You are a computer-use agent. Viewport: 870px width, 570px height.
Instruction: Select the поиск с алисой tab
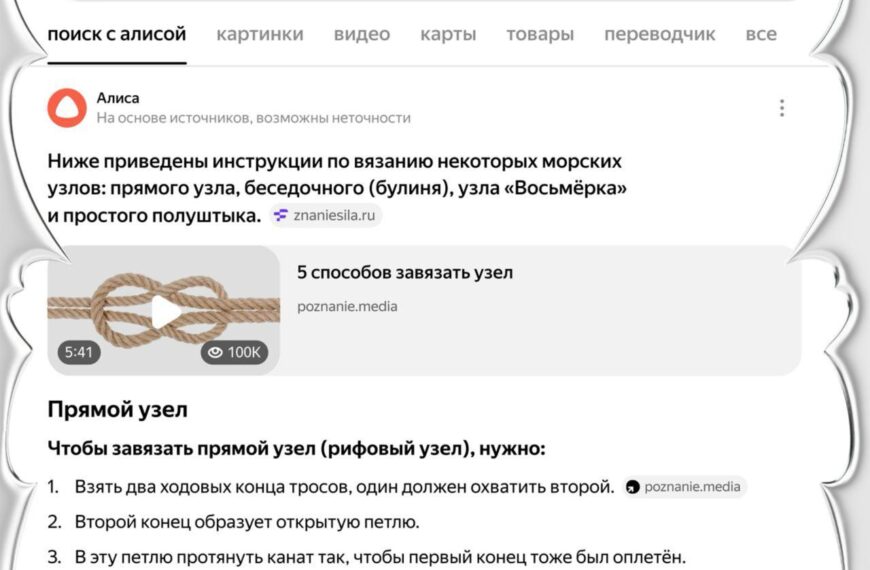coord(117,34)
